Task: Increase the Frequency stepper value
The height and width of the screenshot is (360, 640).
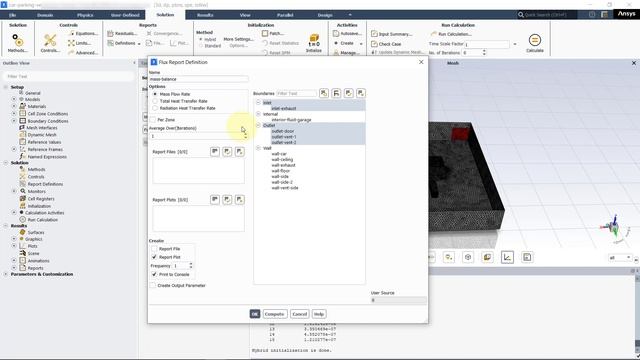Action: [191, 264]
